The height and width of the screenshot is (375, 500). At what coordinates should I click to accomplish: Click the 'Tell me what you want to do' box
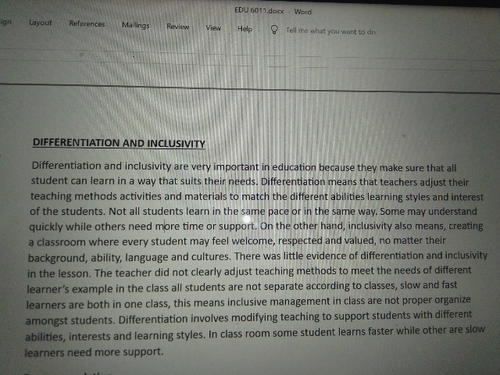pos(331,32)
